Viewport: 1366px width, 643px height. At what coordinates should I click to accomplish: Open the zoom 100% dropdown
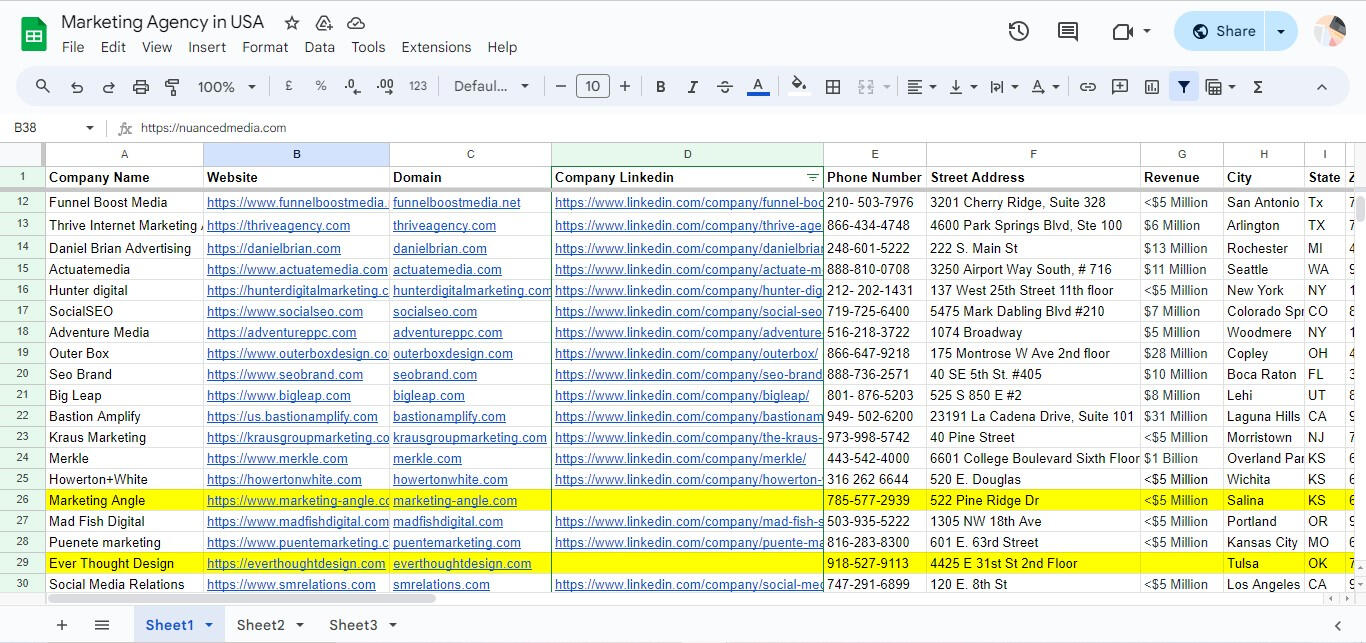(227, 87)
